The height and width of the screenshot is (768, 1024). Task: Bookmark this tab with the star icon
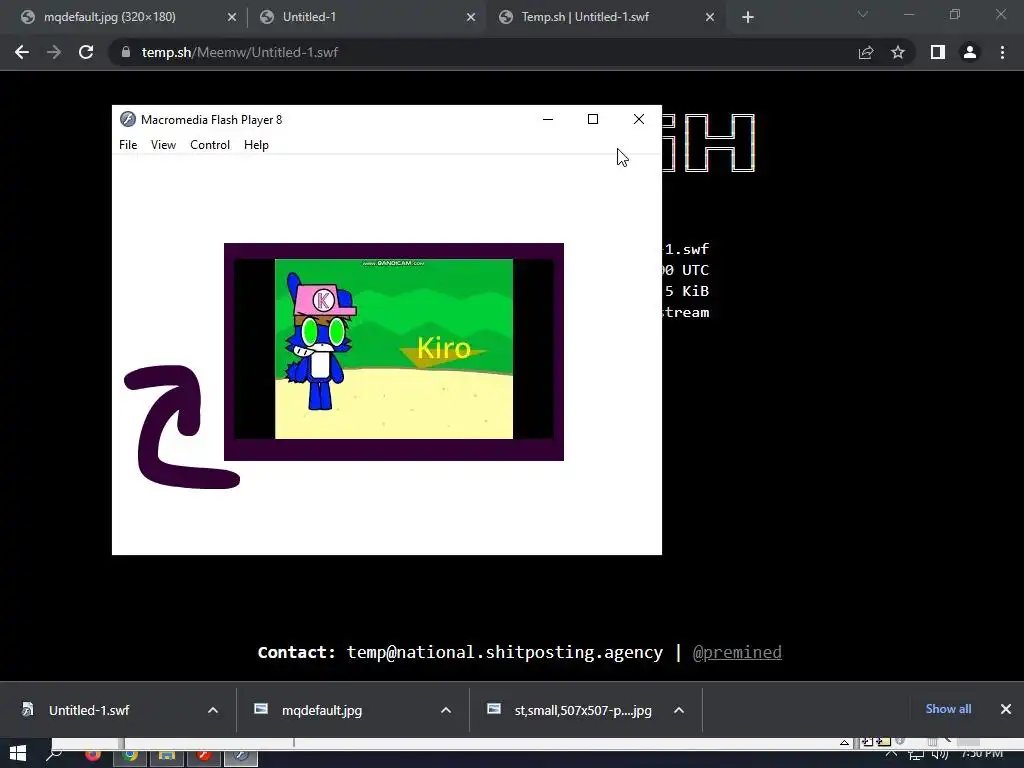(898, 52)
